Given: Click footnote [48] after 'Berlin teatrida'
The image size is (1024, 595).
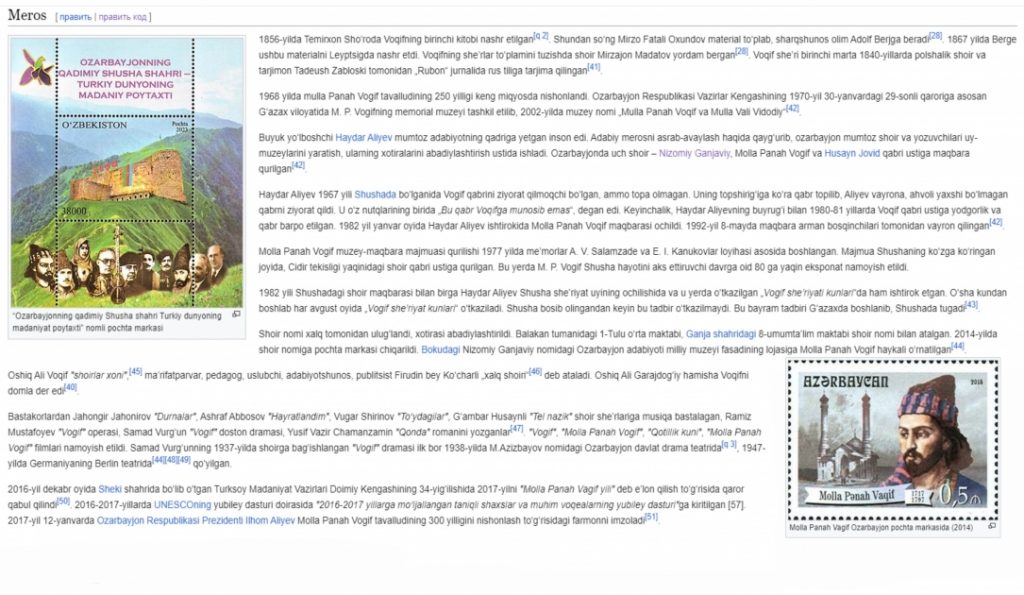Looking at the screenshot, I should tap(171, 460).
